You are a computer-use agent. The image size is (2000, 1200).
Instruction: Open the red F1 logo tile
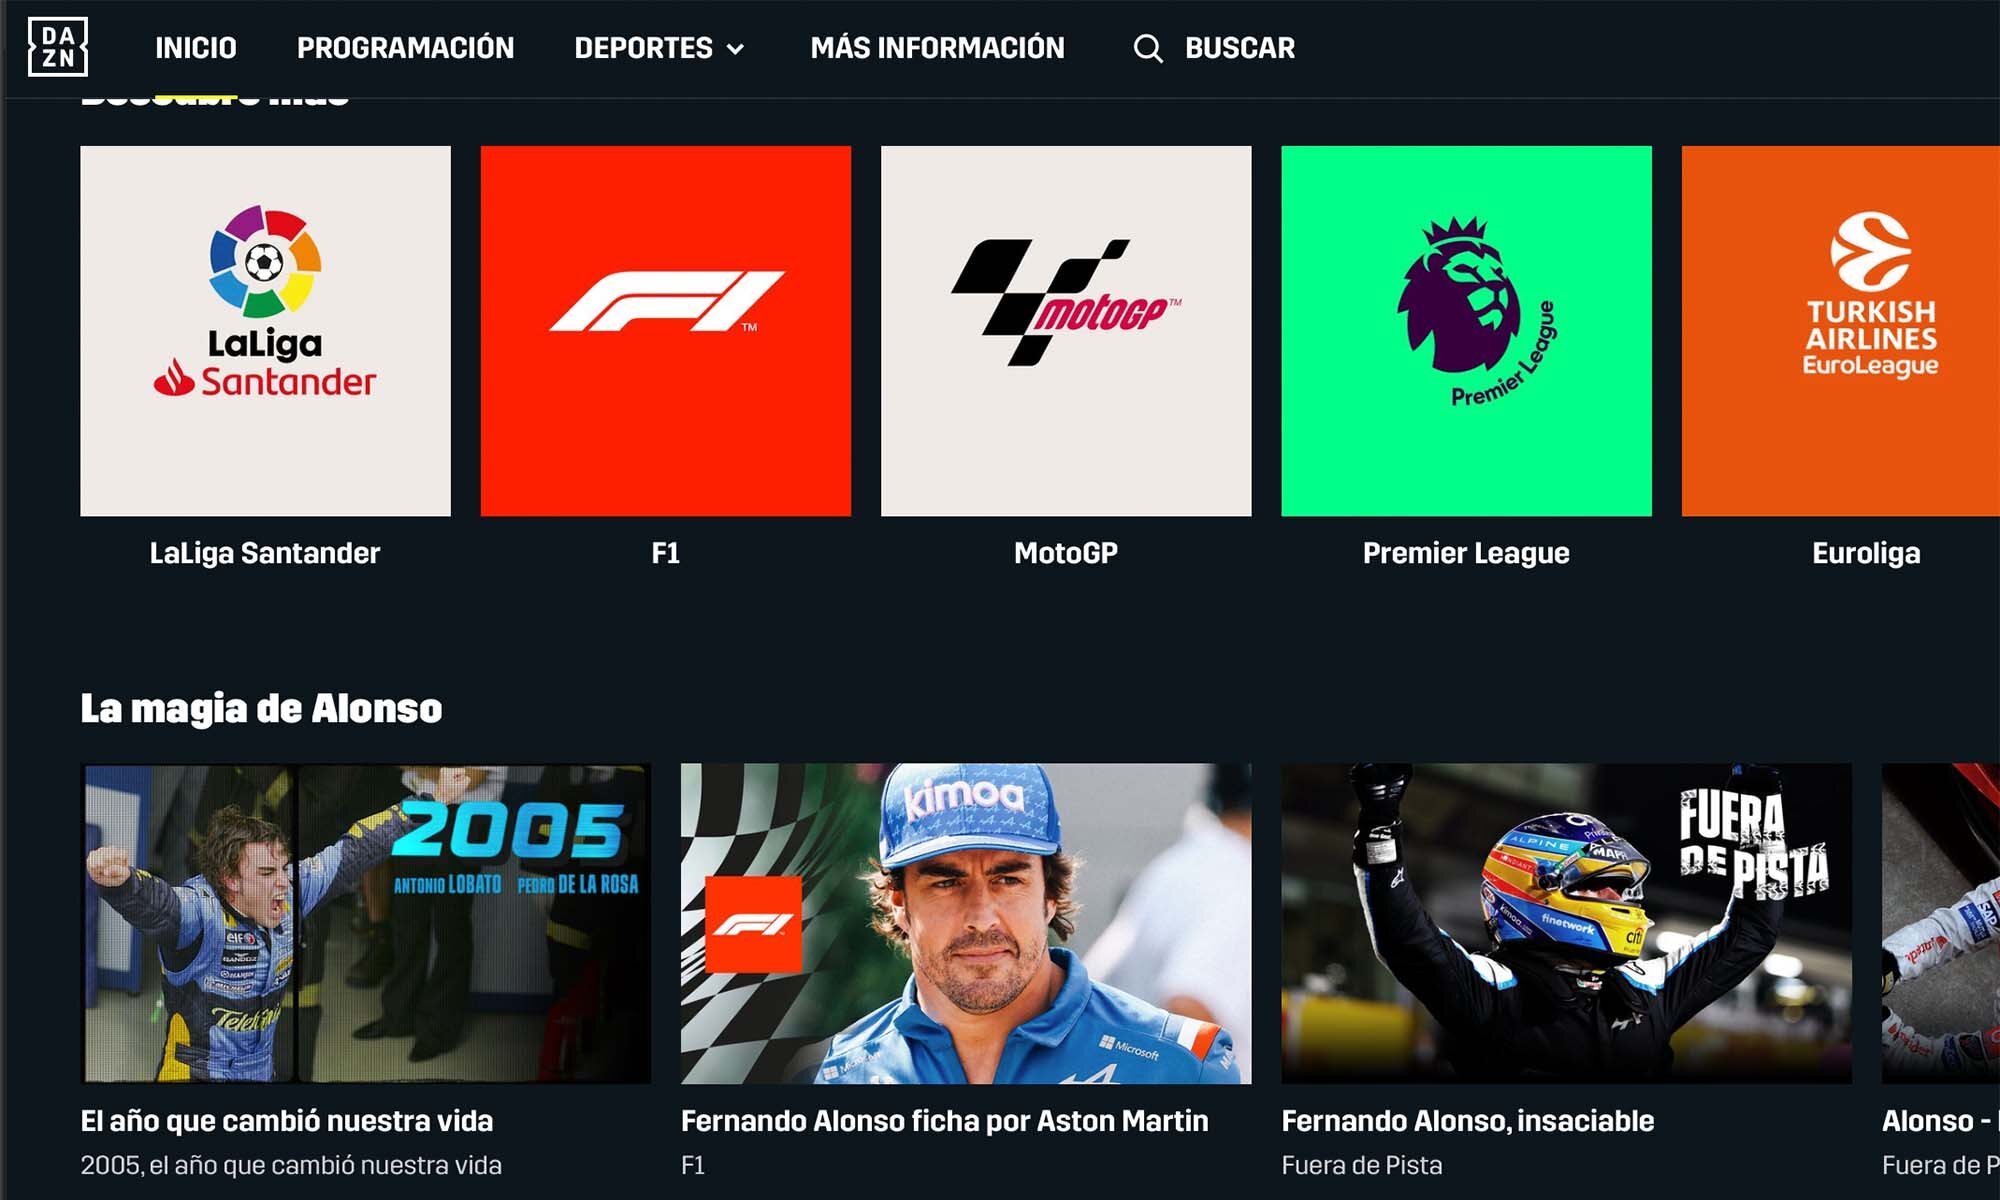[x=666, y=331]
